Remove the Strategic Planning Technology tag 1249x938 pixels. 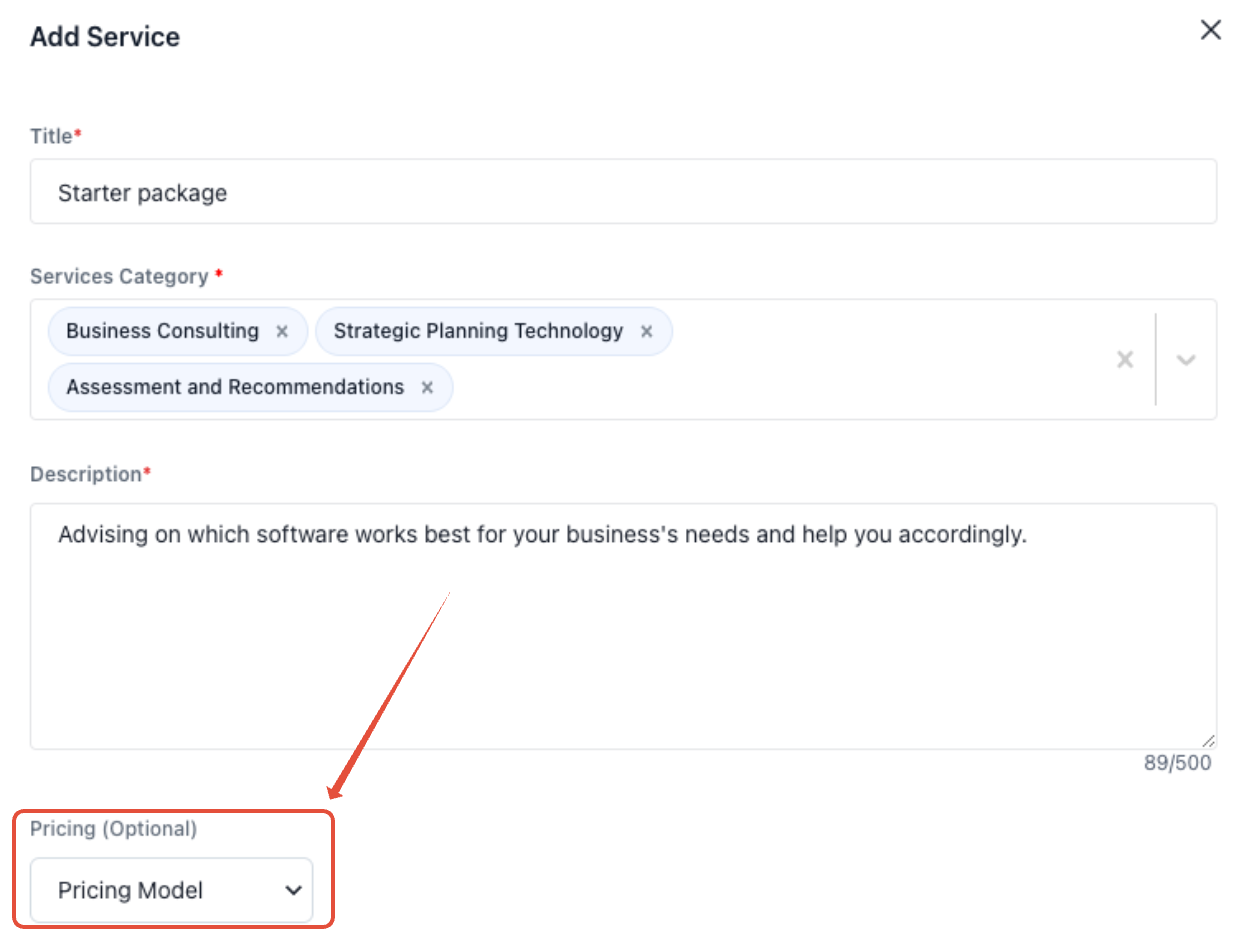point(646,332)
